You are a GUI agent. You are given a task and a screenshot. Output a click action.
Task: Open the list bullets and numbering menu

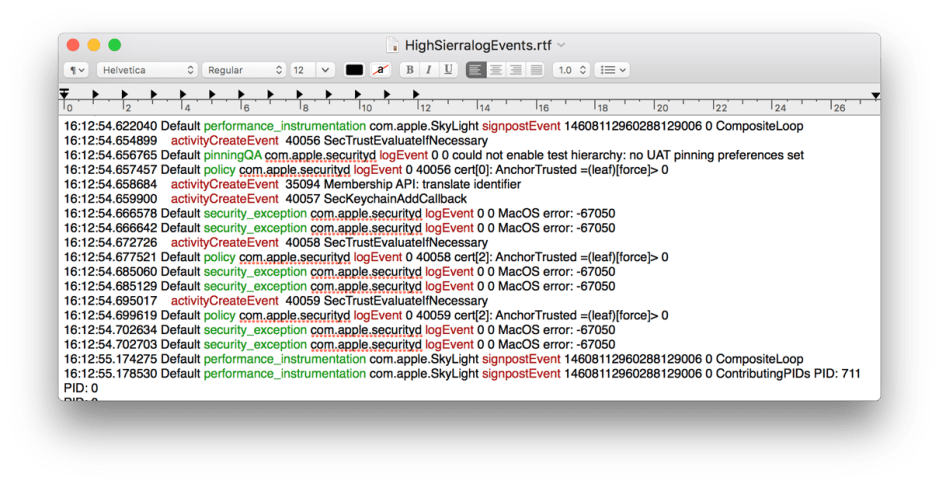pos(611,70)
